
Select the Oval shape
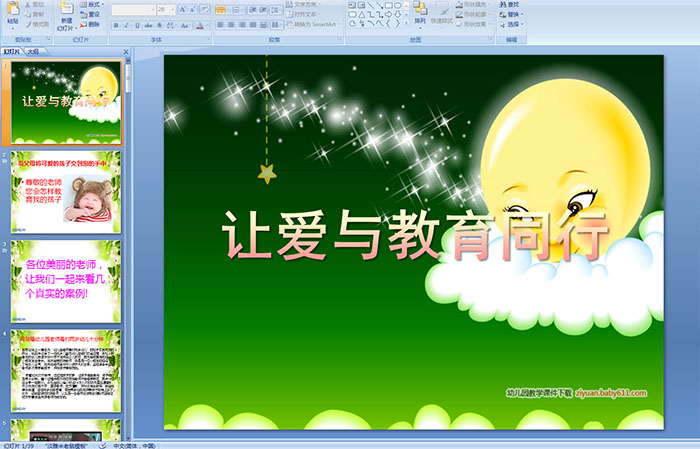[x=397, y=5]
